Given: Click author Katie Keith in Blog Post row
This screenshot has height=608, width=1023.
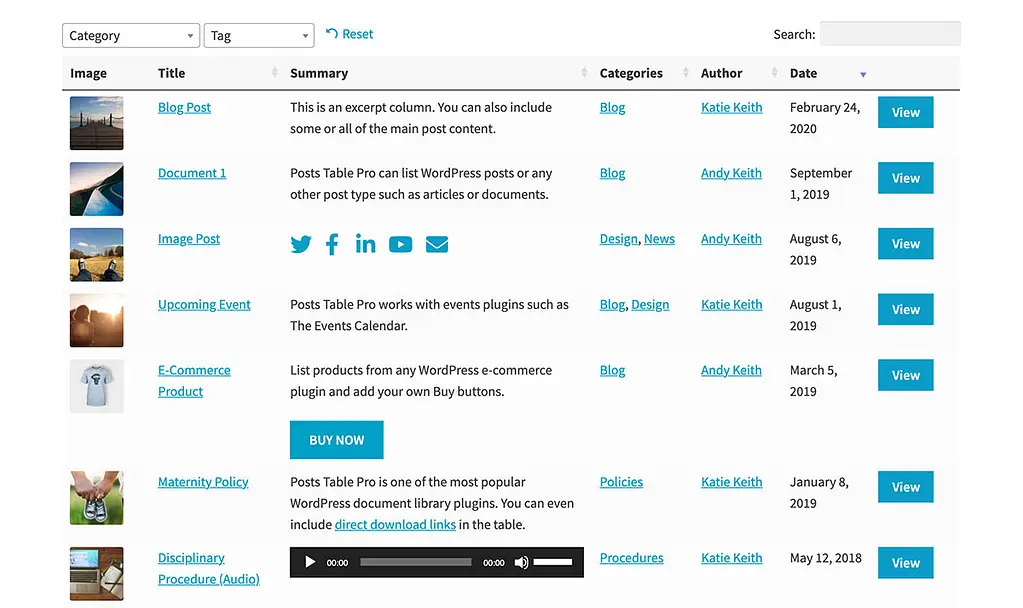Looking at the screenshot, I should tap(731, 108).
